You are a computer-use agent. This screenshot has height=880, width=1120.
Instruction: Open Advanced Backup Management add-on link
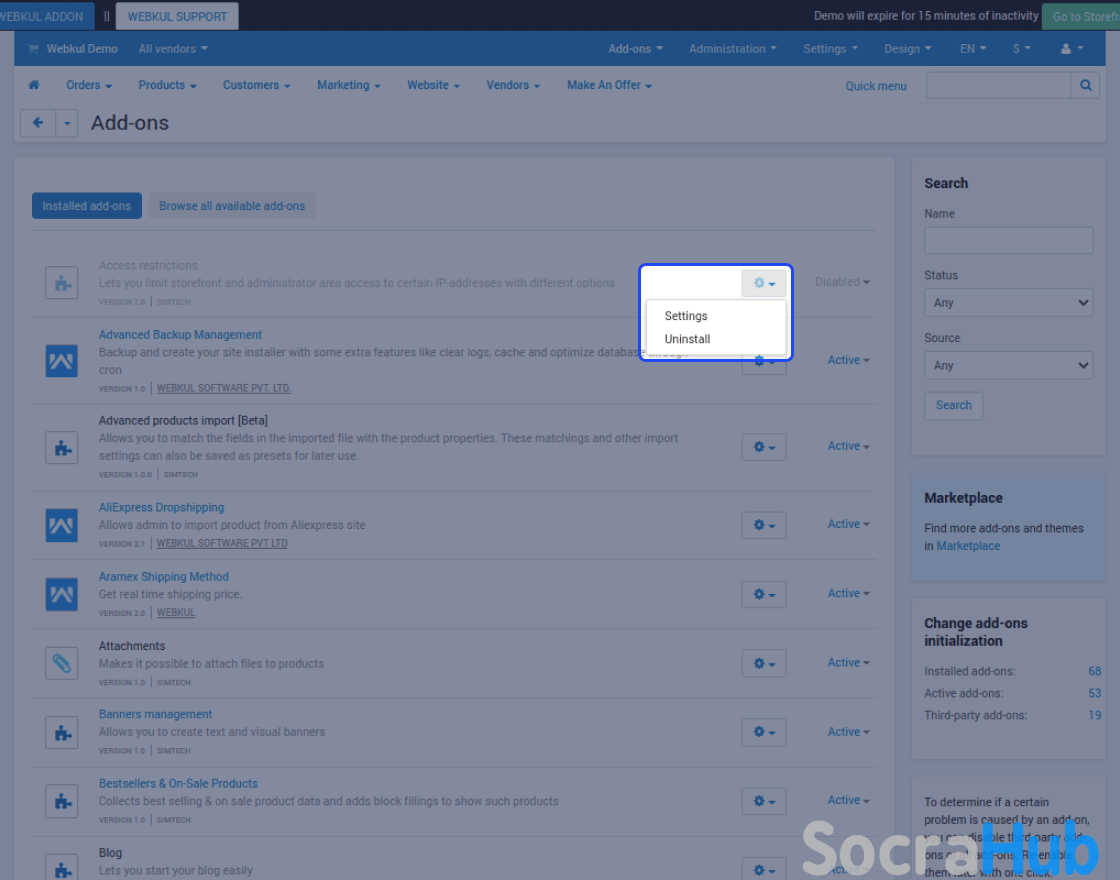click(x=180, y=334)
